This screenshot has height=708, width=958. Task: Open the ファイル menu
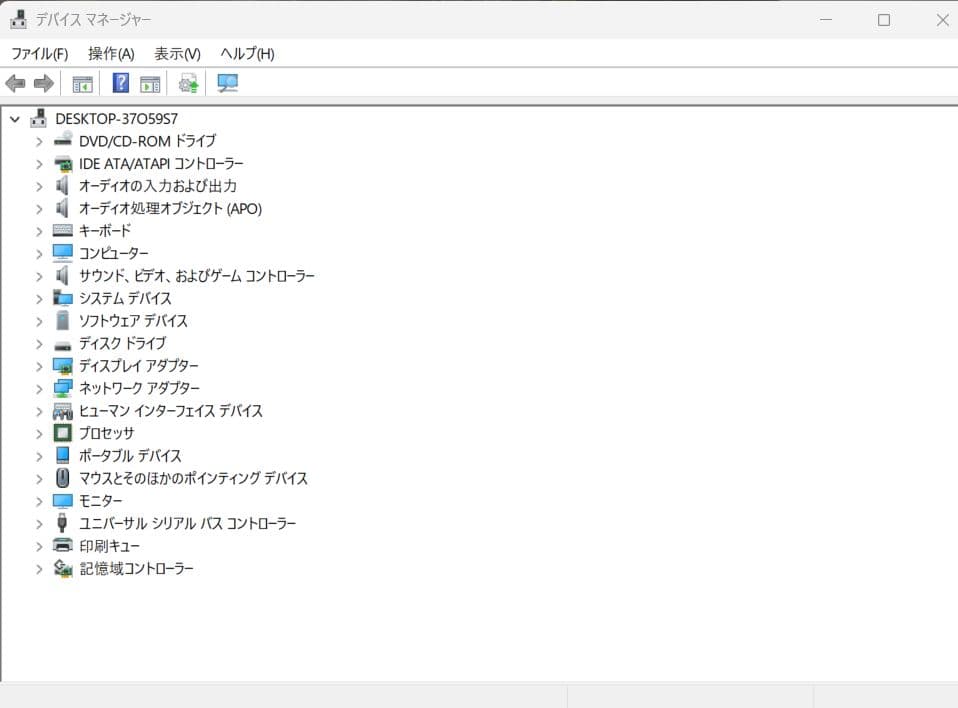pos(39,53)
